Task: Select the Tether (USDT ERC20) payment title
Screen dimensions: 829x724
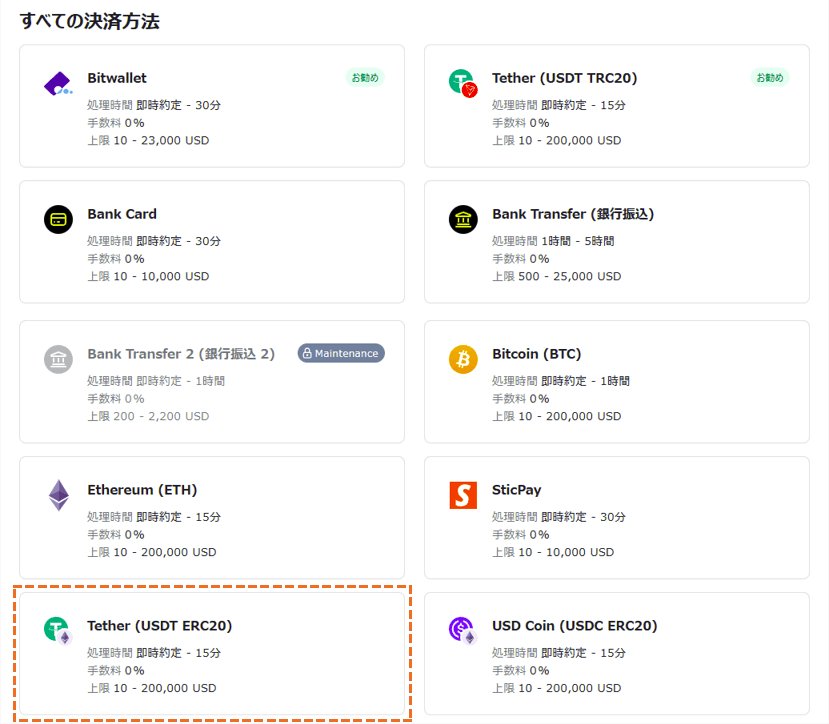Action: click(160, 626)
